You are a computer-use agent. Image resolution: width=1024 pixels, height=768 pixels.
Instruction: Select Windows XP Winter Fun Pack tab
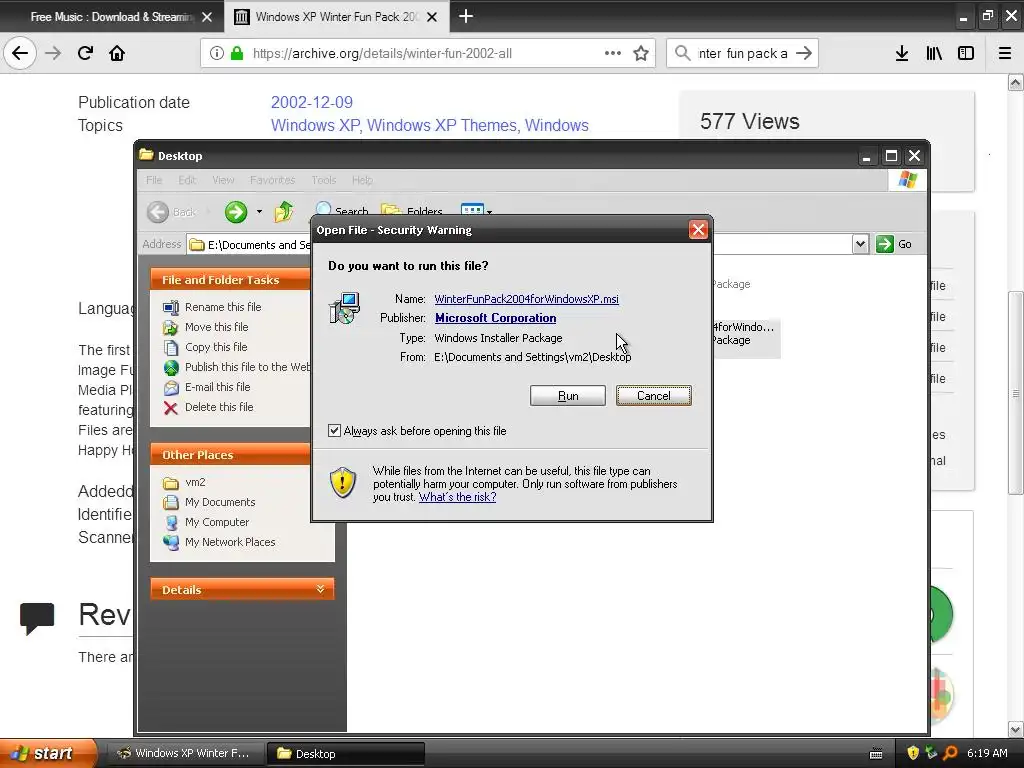coord(336,17)
